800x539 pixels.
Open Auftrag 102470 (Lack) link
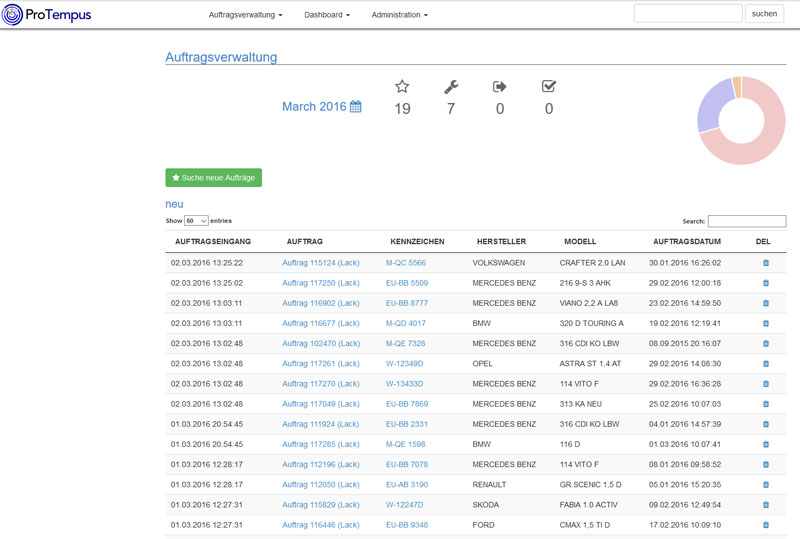click(321, 344)
